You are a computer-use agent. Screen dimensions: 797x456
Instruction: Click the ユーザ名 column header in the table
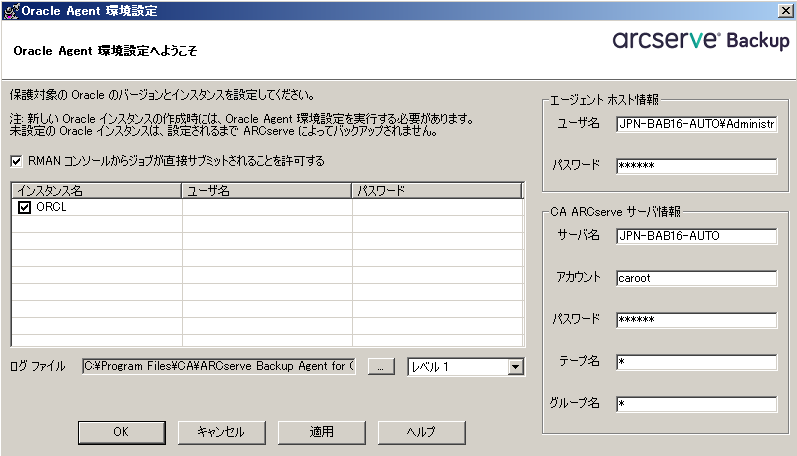click(266, 191)
